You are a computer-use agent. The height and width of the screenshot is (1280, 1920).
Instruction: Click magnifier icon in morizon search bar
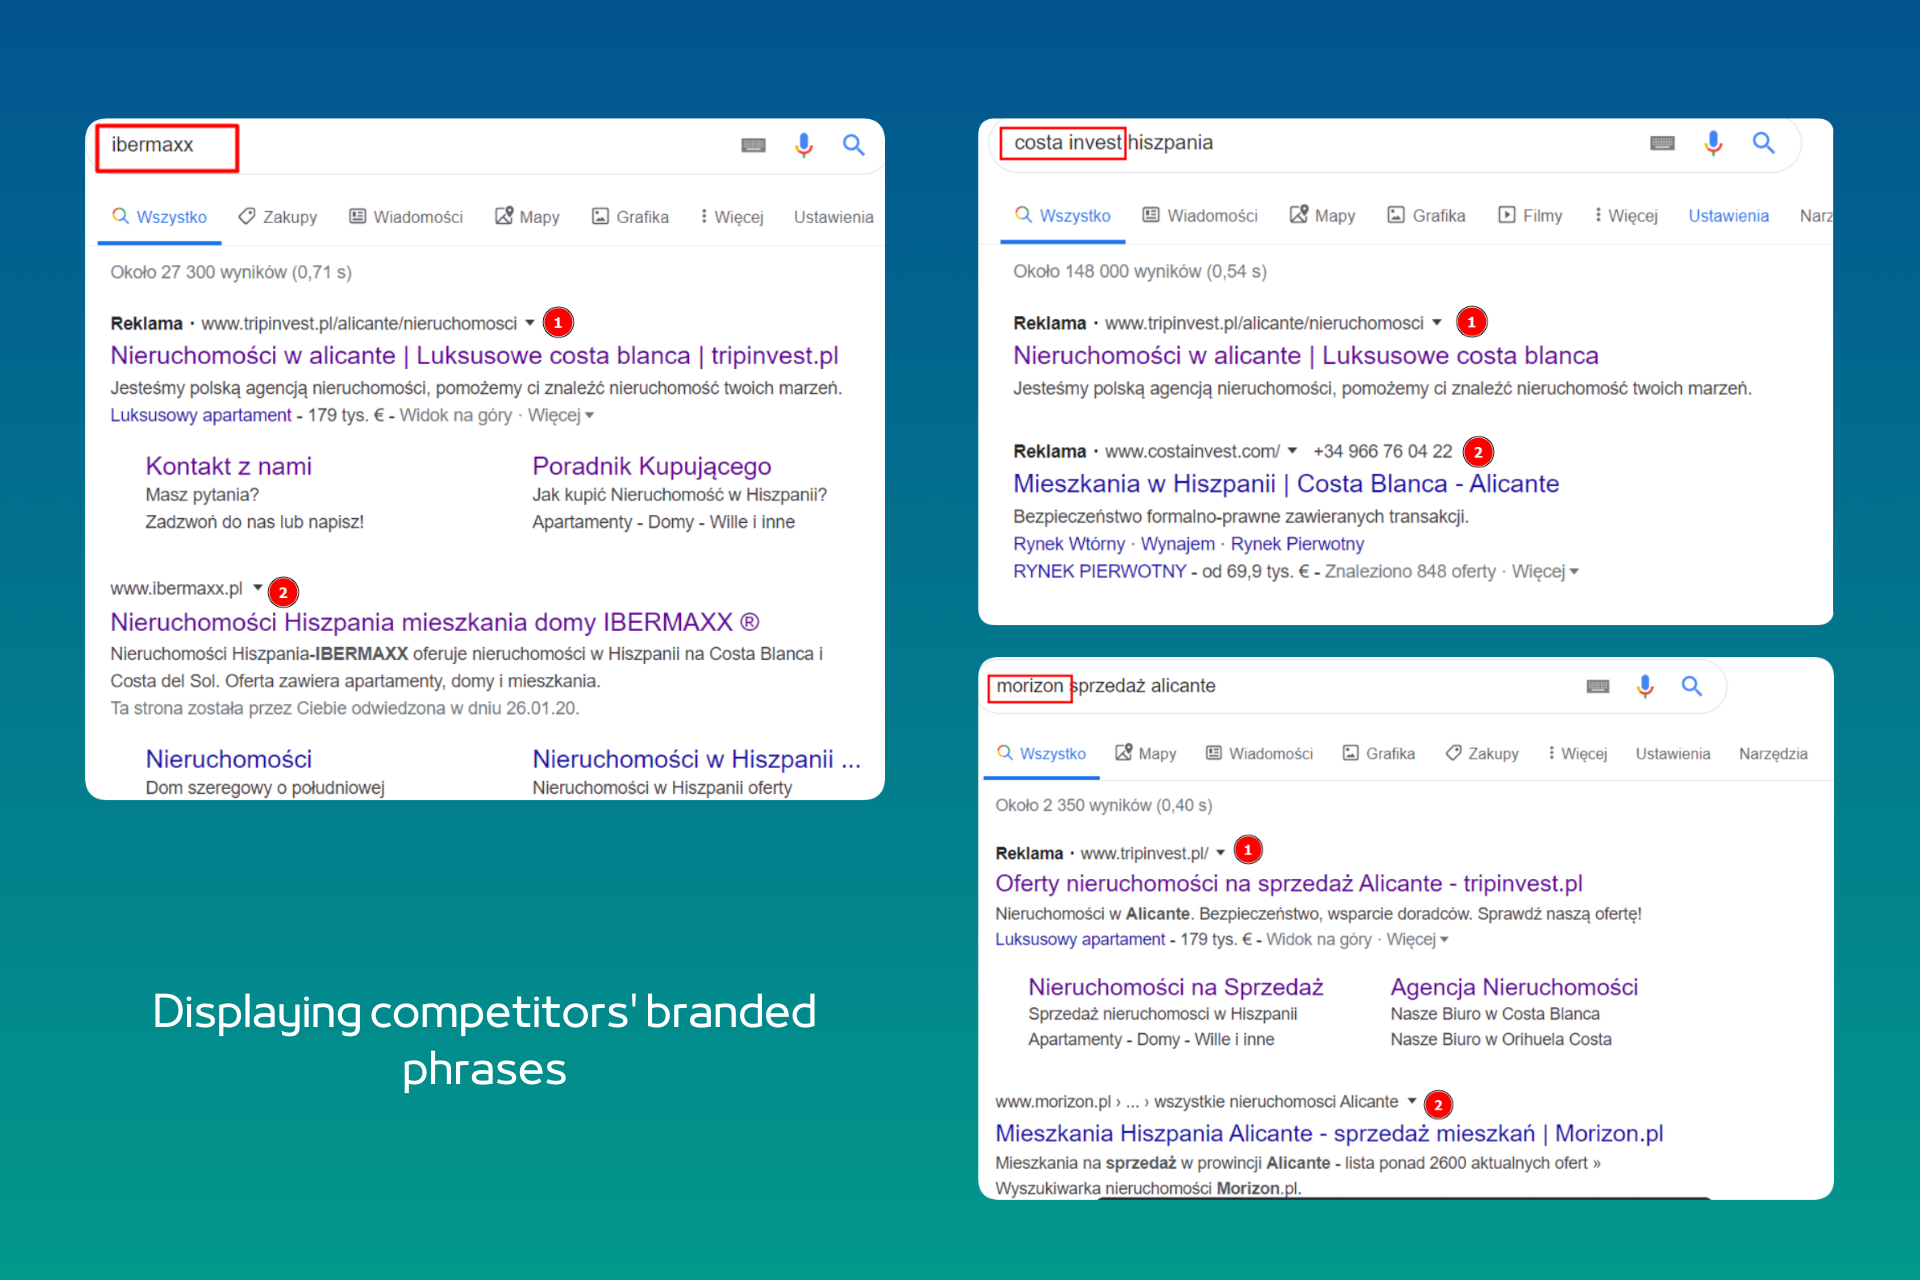[1691, 686]
